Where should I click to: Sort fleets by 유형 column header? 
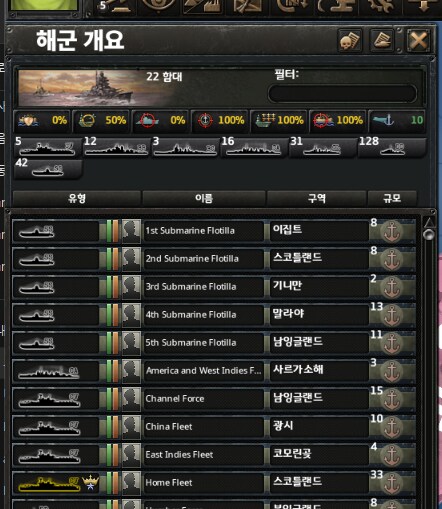pyautogui.click(x=77, y=199)
